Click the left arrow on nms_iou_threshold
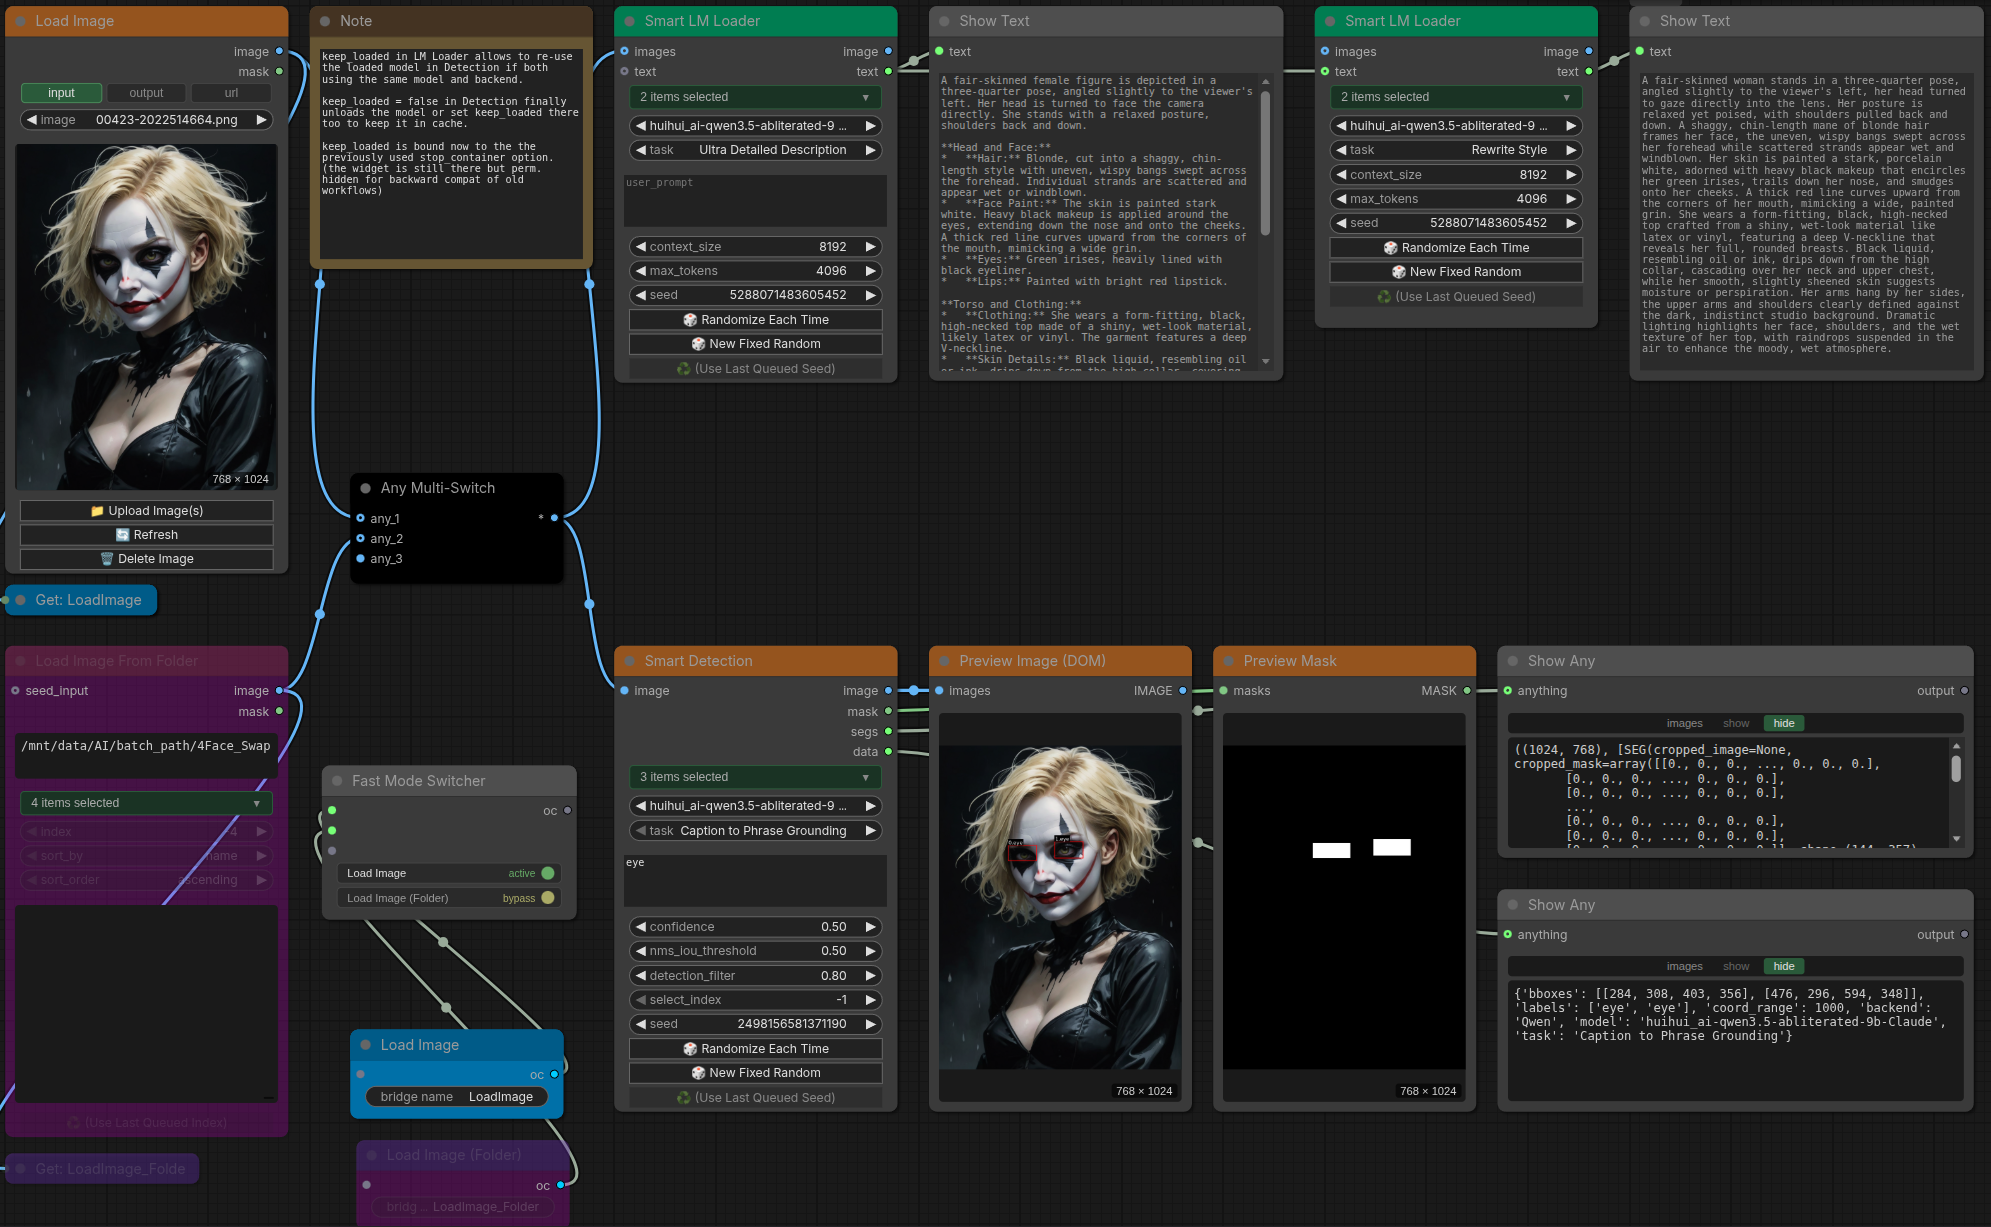 point(641,951)
